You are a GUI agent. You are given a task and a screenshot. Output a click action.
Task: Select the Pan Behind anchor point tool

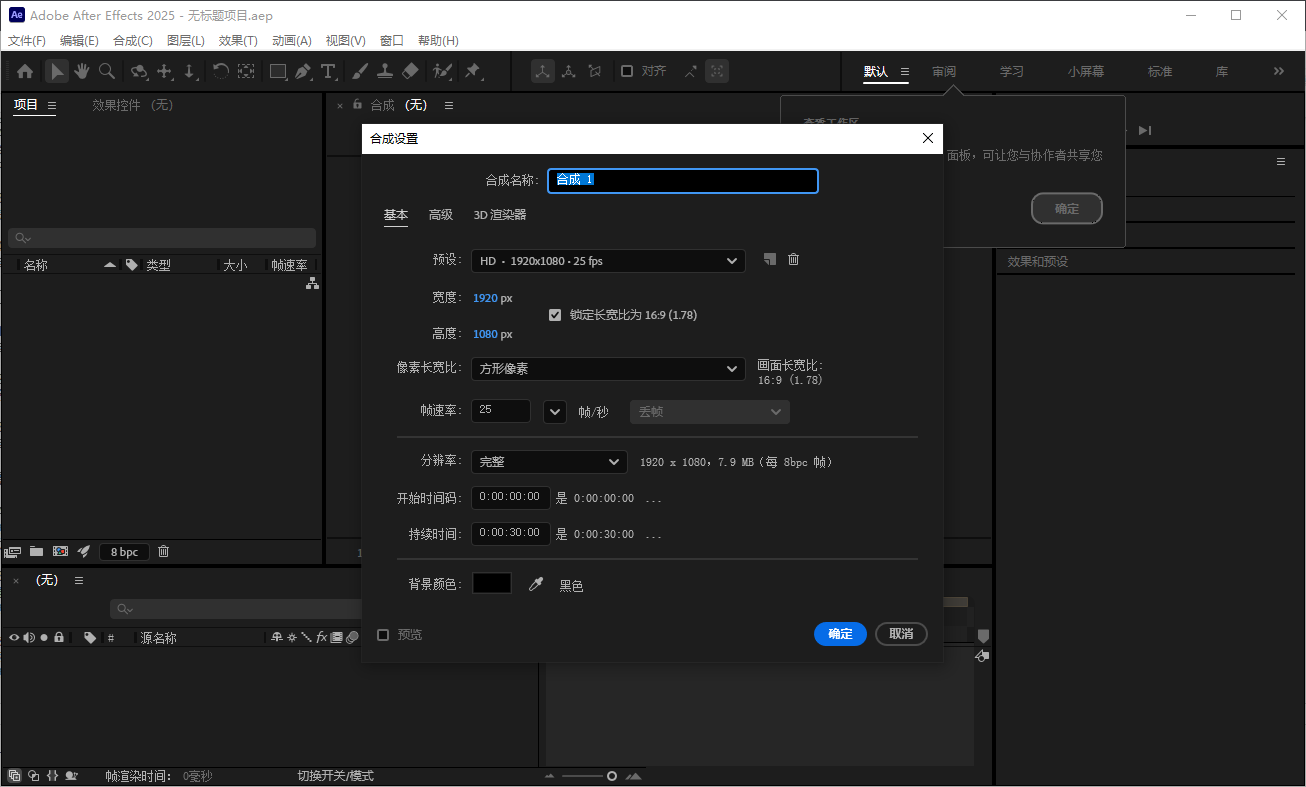point(246,71)
